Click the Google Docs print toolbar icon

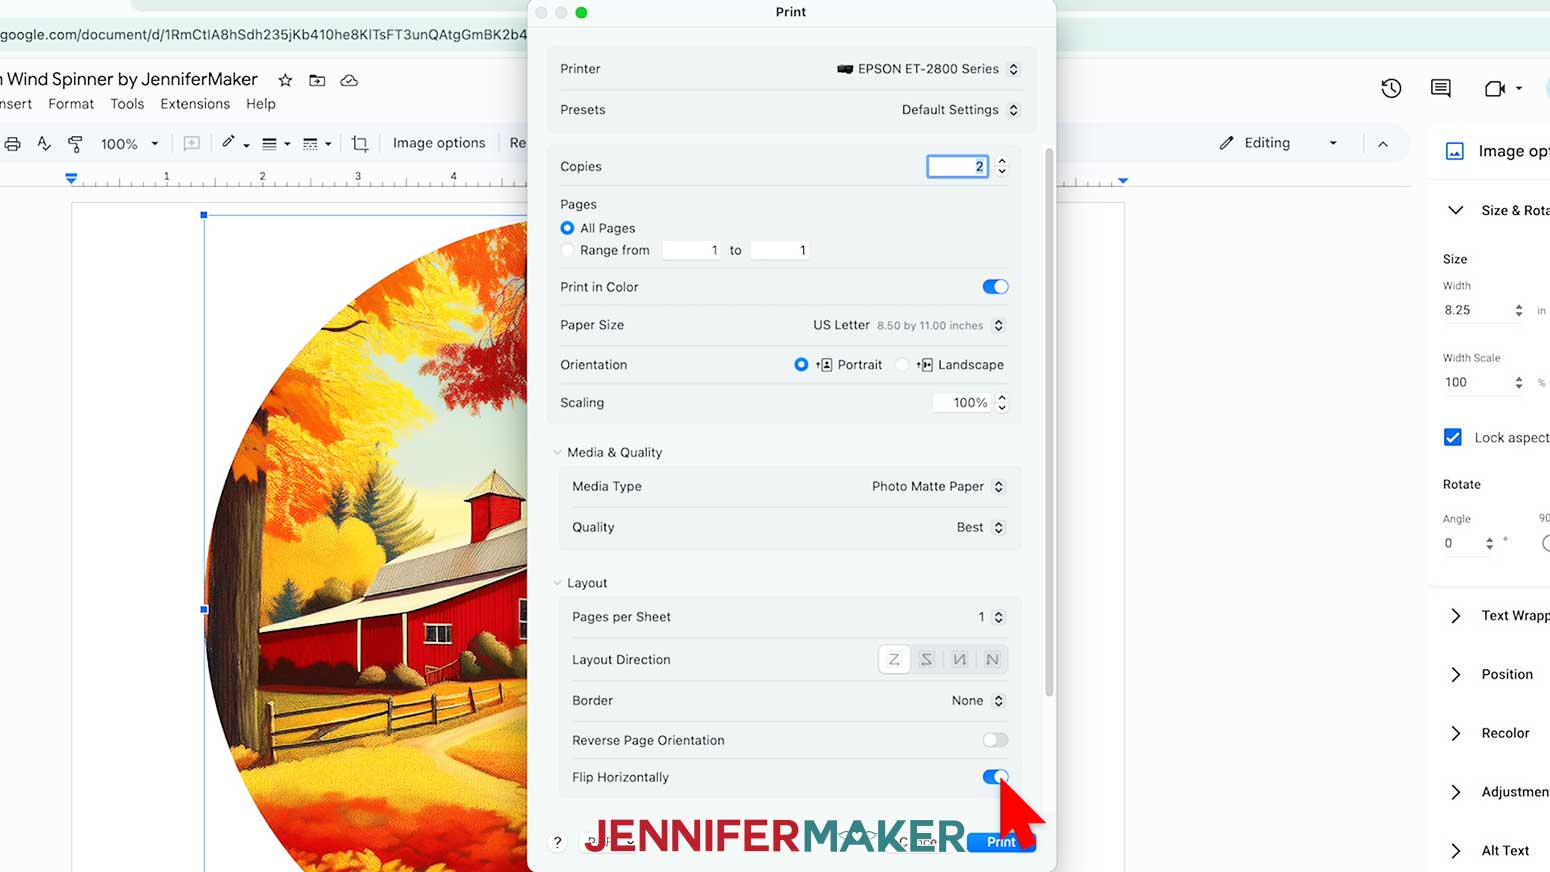12,144
